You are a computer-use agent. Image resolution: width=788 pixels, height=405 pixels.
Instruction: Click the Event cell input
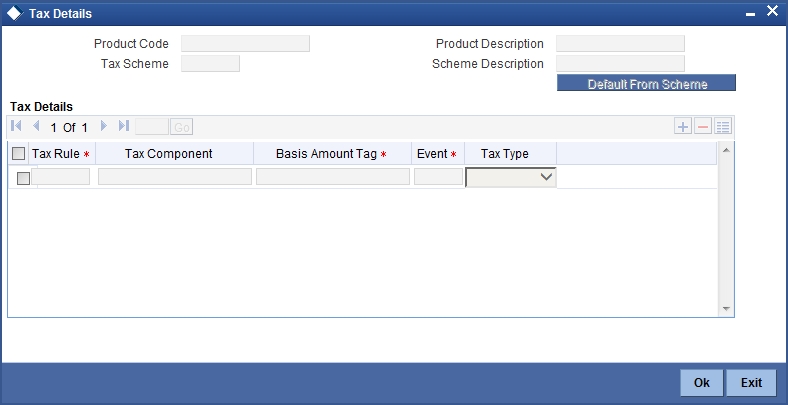coord(438,177)
